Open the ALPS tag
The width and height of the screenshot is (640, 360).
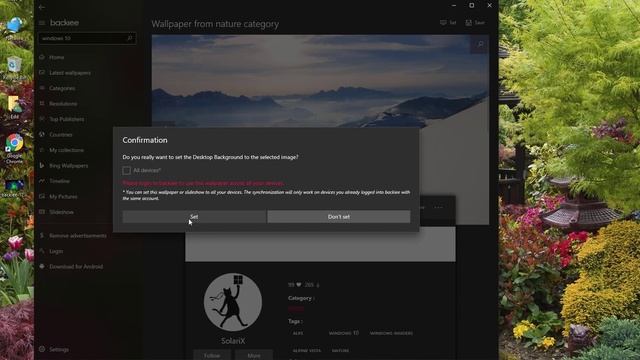coord(298,333)
